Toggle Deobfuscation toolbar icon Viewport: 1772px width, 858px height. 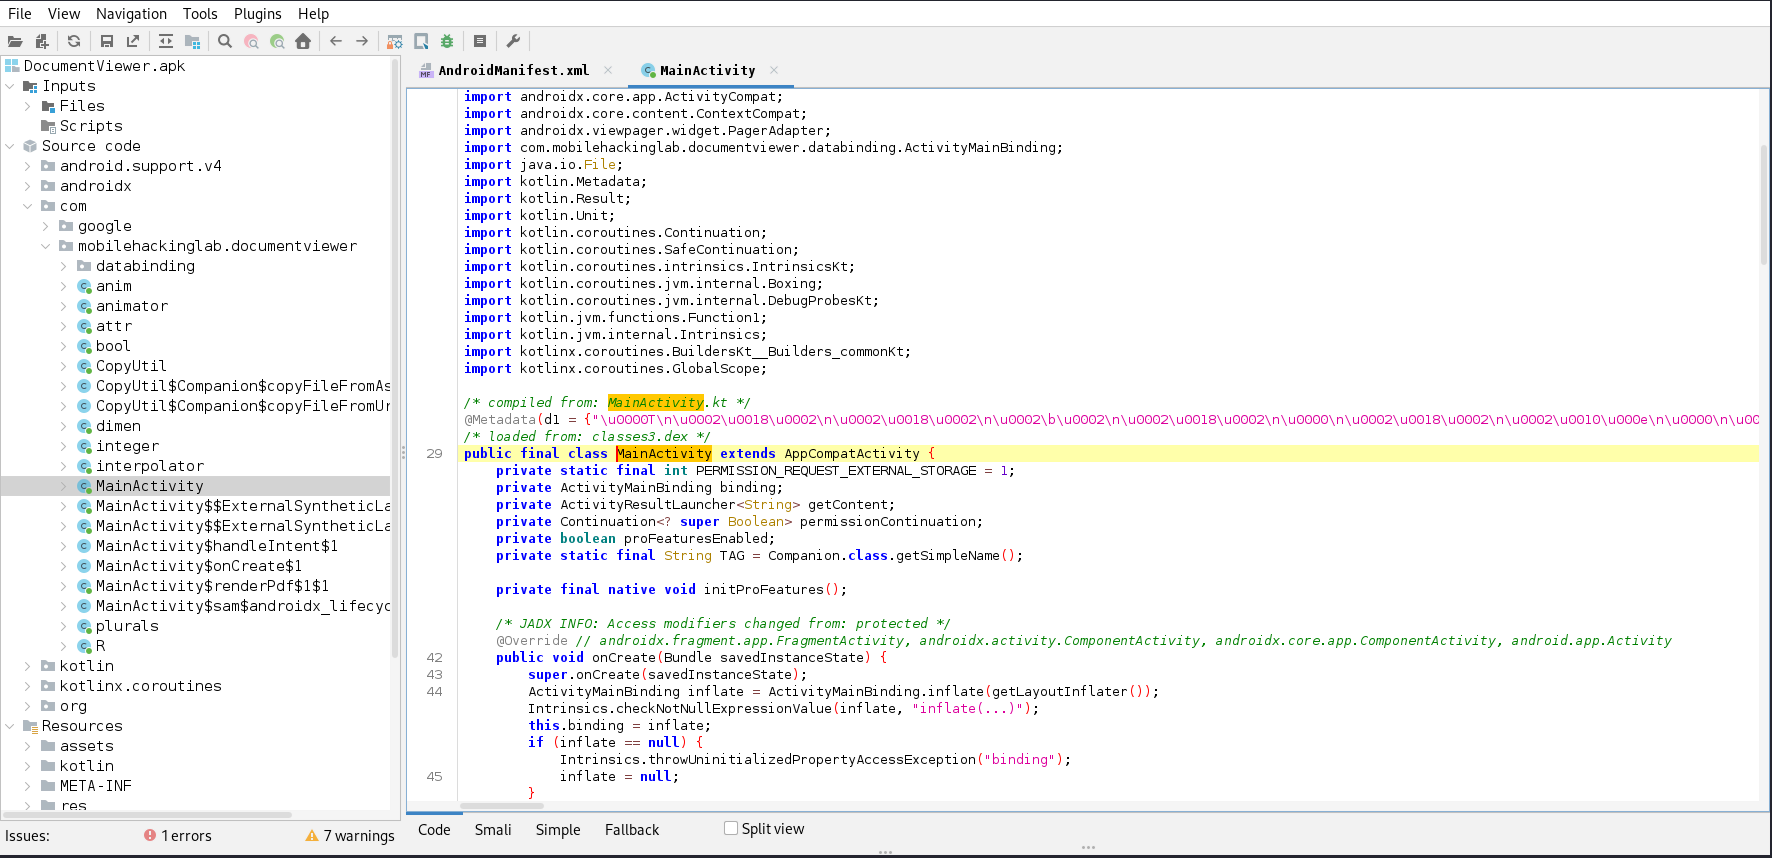[395, 41]
